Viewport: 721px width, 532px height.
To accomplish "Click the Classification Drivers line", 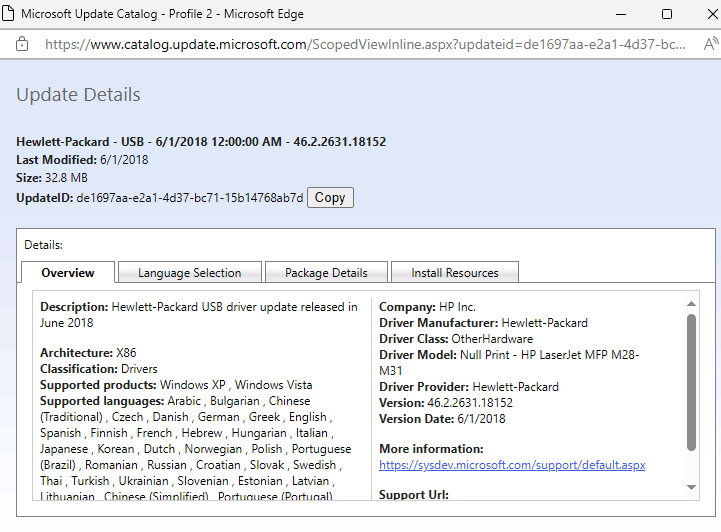I will coord(98,369).
